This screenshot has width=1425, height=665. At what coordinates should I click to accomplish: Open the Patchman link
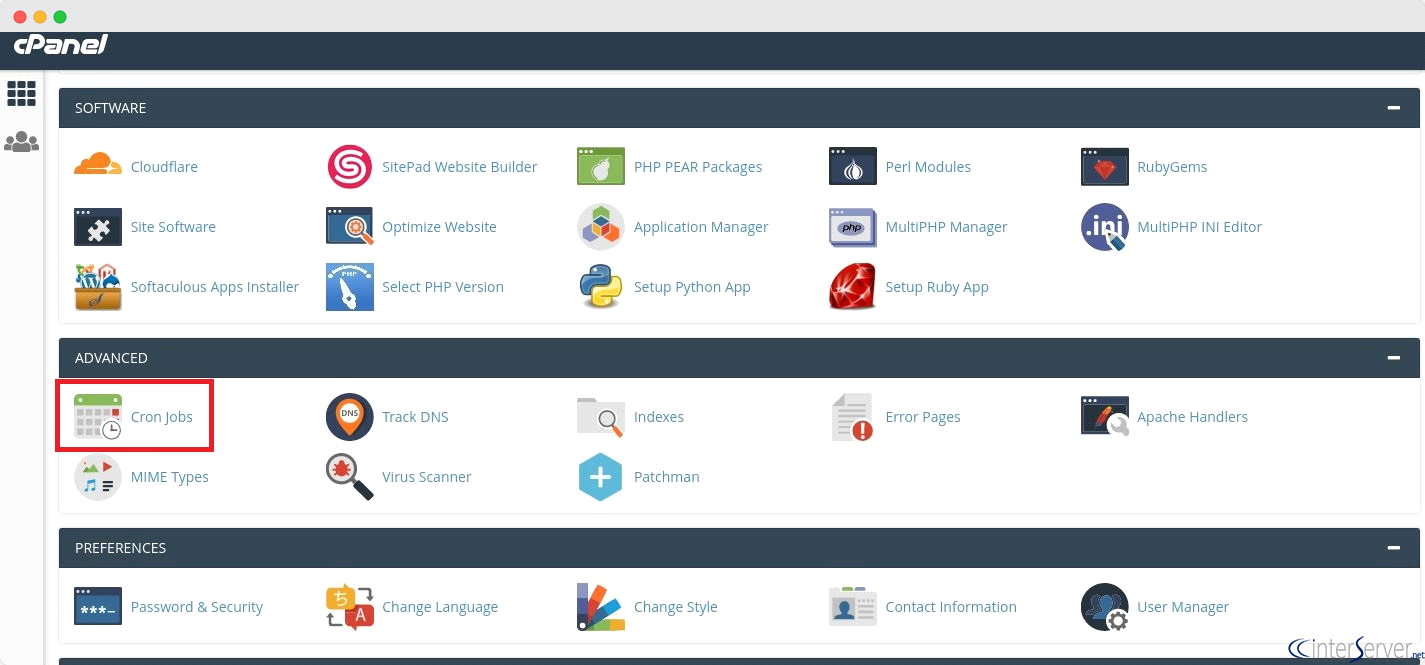(x=667, y=477)
